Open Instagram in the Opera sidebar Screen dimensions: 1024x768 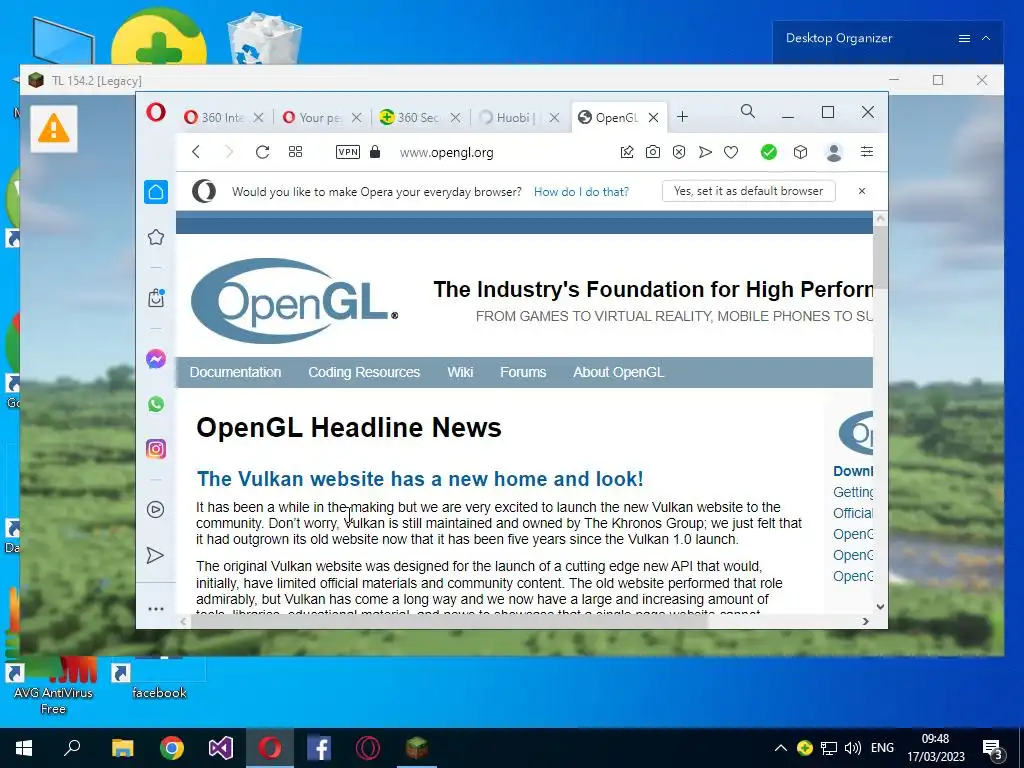point(156,449)
